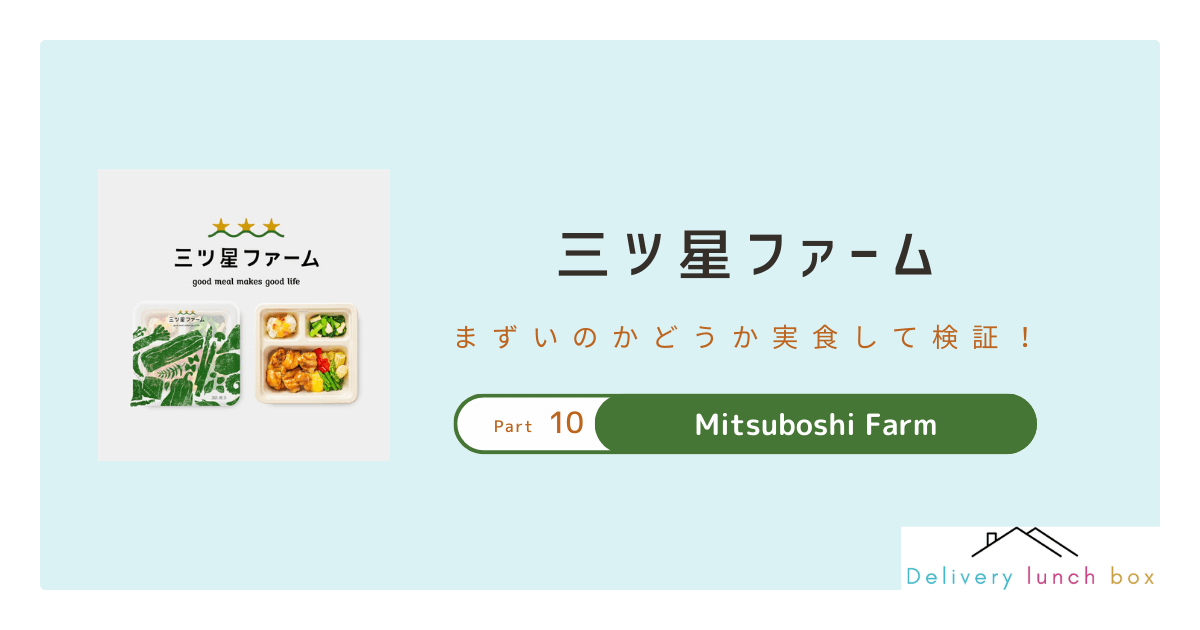The height and width of the screenshot is (630, 1200).
Task: Click the pink word 'lunch' in the logo
Action: click(x=1062, y=577)
